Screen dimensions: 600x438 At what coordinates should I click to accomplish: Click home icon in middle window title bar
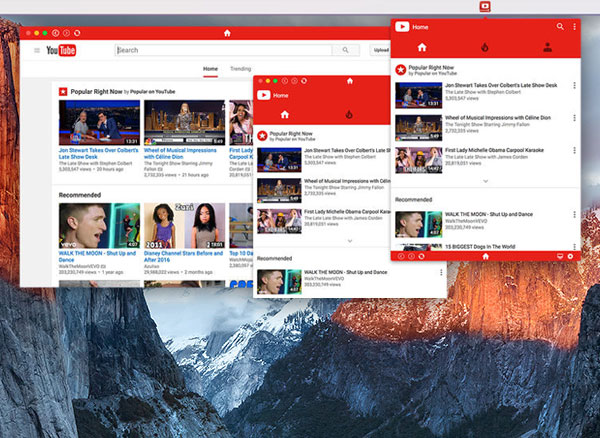350,81
